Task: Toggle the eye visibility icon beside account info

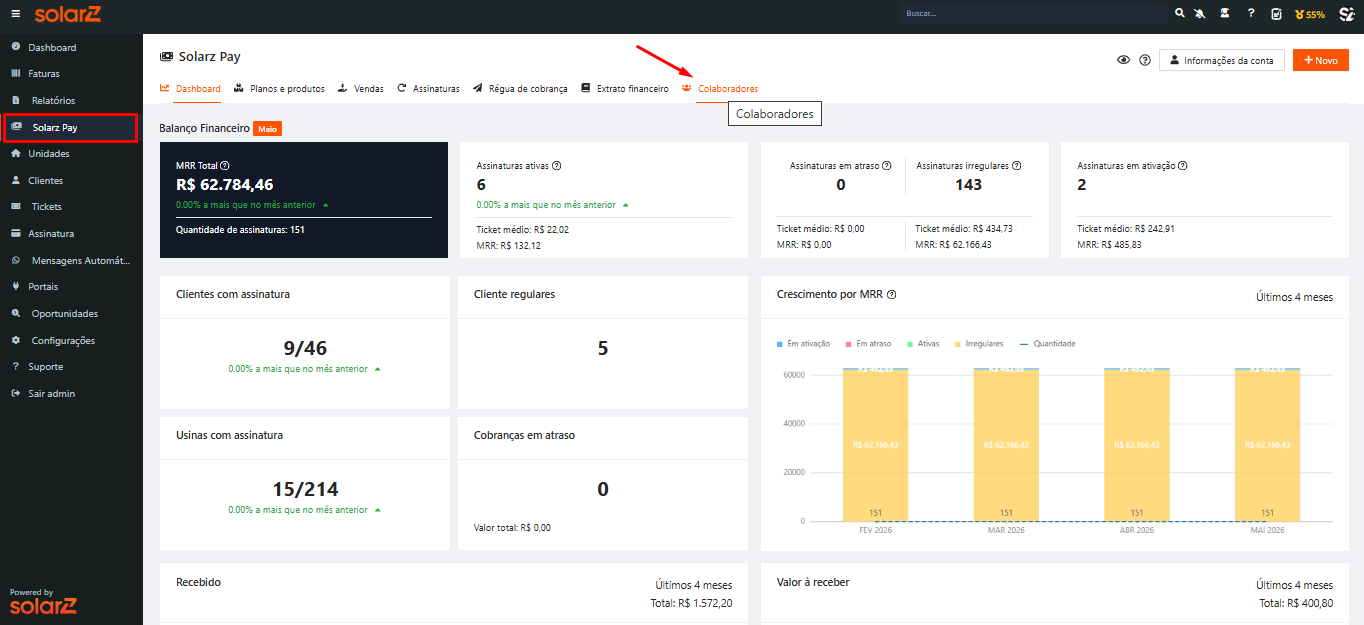Action: point(1123,60)
